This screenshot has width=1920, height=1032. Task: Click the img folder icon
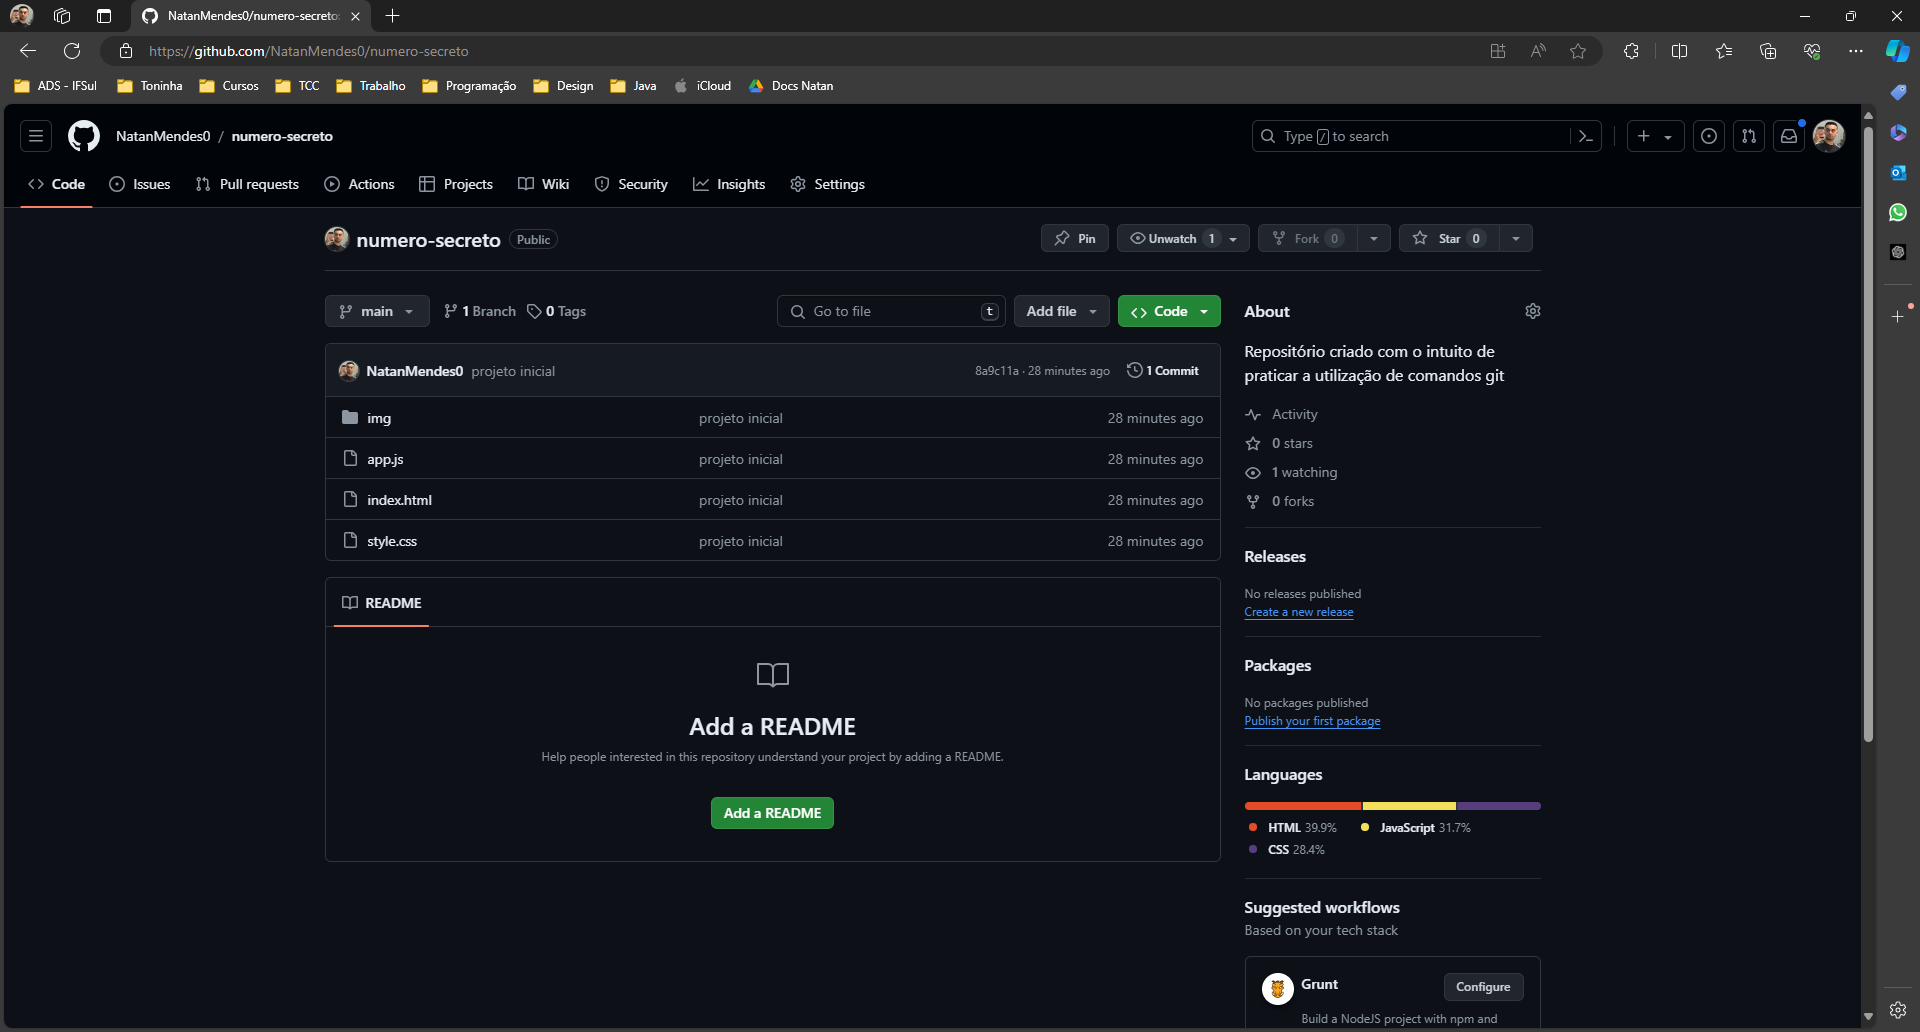point(350,417)
